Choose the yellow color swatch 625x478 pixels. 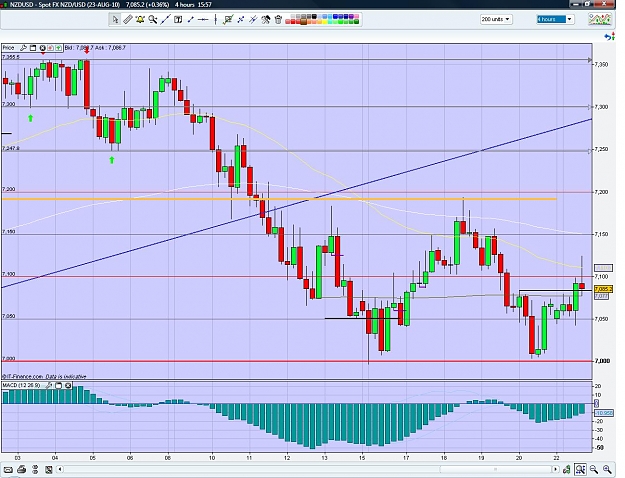325,22
